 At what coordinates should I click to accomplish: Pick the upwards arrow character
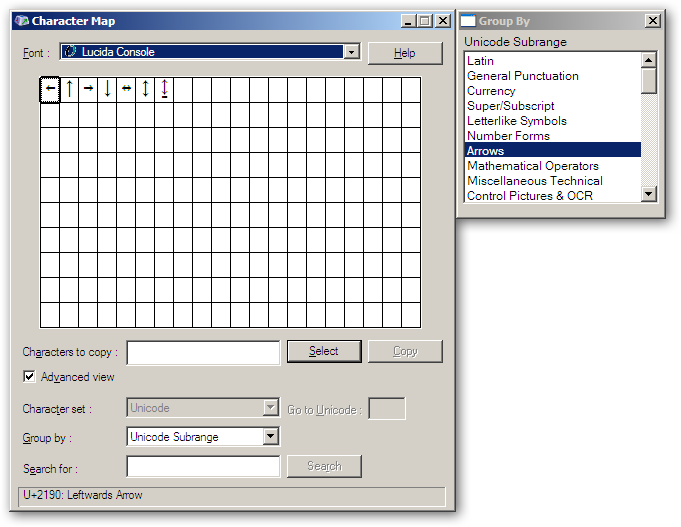point(69,89)
